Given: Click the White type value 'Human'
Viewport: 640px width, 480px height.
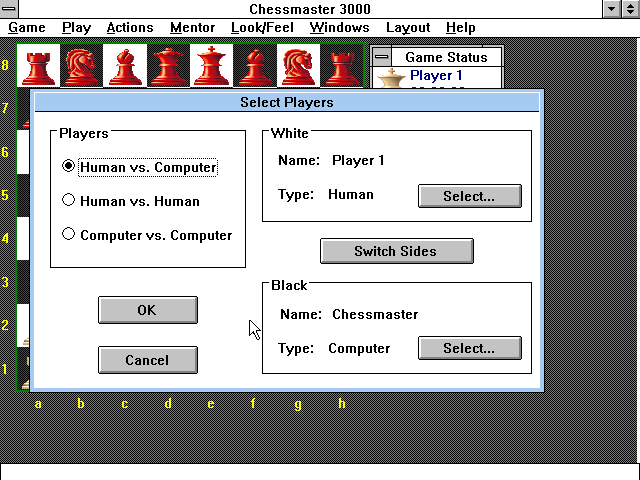Looking at the screenshot, I should click(x=351, y=195).
